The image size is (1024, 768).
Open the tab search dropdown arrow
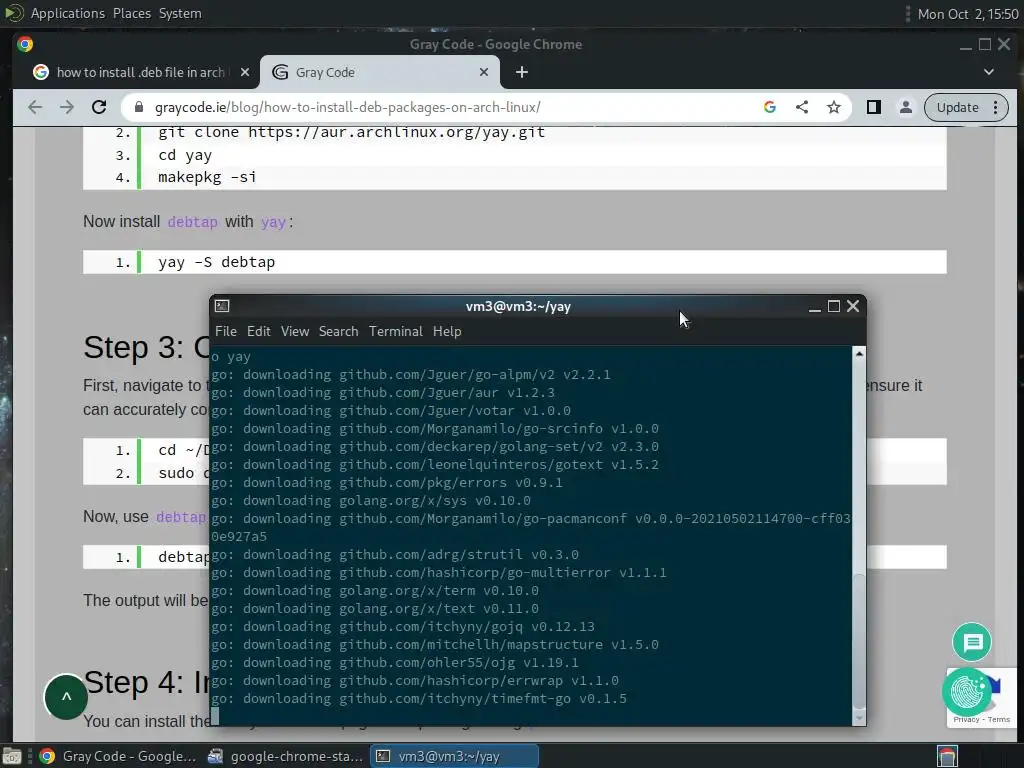[x=989, y=72]
